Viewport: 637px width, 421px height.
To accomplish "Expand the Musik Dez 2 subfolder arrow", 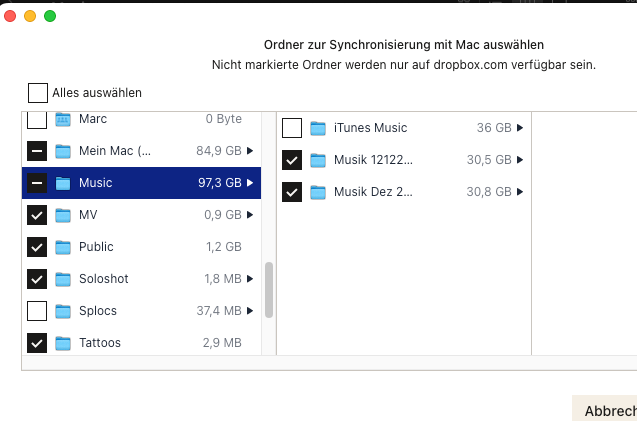I will (x=519, y=192).
